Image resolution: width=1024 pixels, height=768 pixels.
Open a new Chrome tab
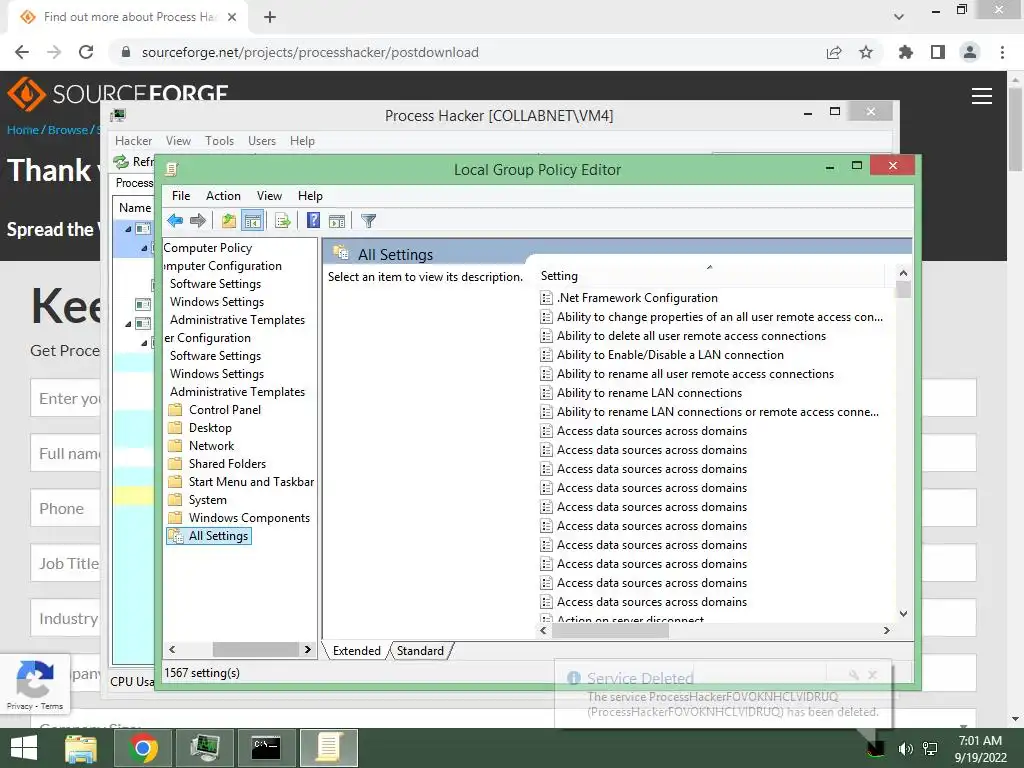point(270,17)
